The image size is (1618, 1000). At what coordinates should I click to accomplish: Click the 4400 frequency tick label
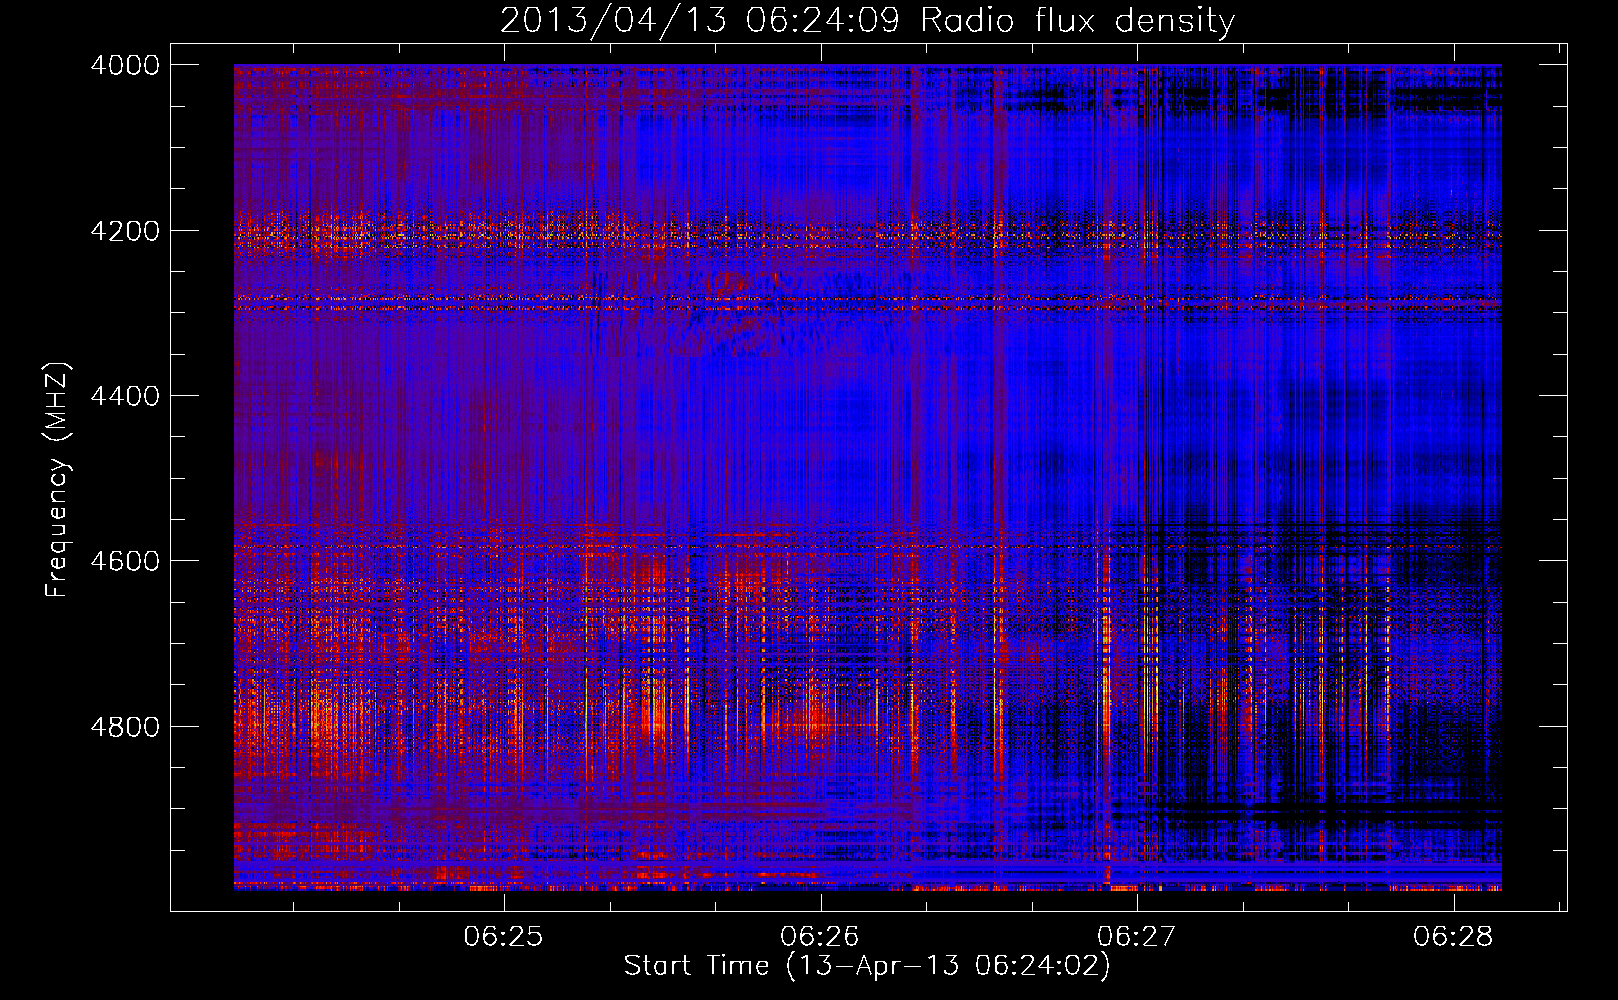(x=125, y=396)
